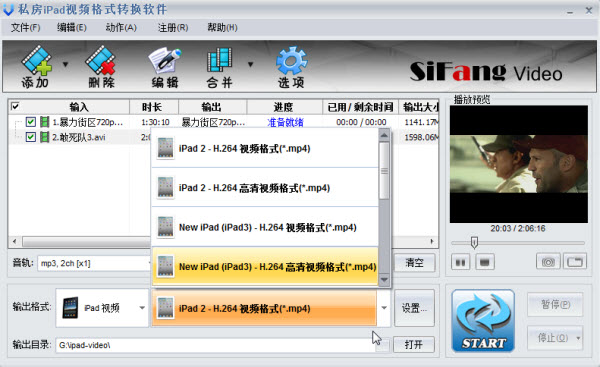Toggle the select-all checkbox in list header
The width and height of the screenshot is (600, 367).
click(x=15, y=106)
